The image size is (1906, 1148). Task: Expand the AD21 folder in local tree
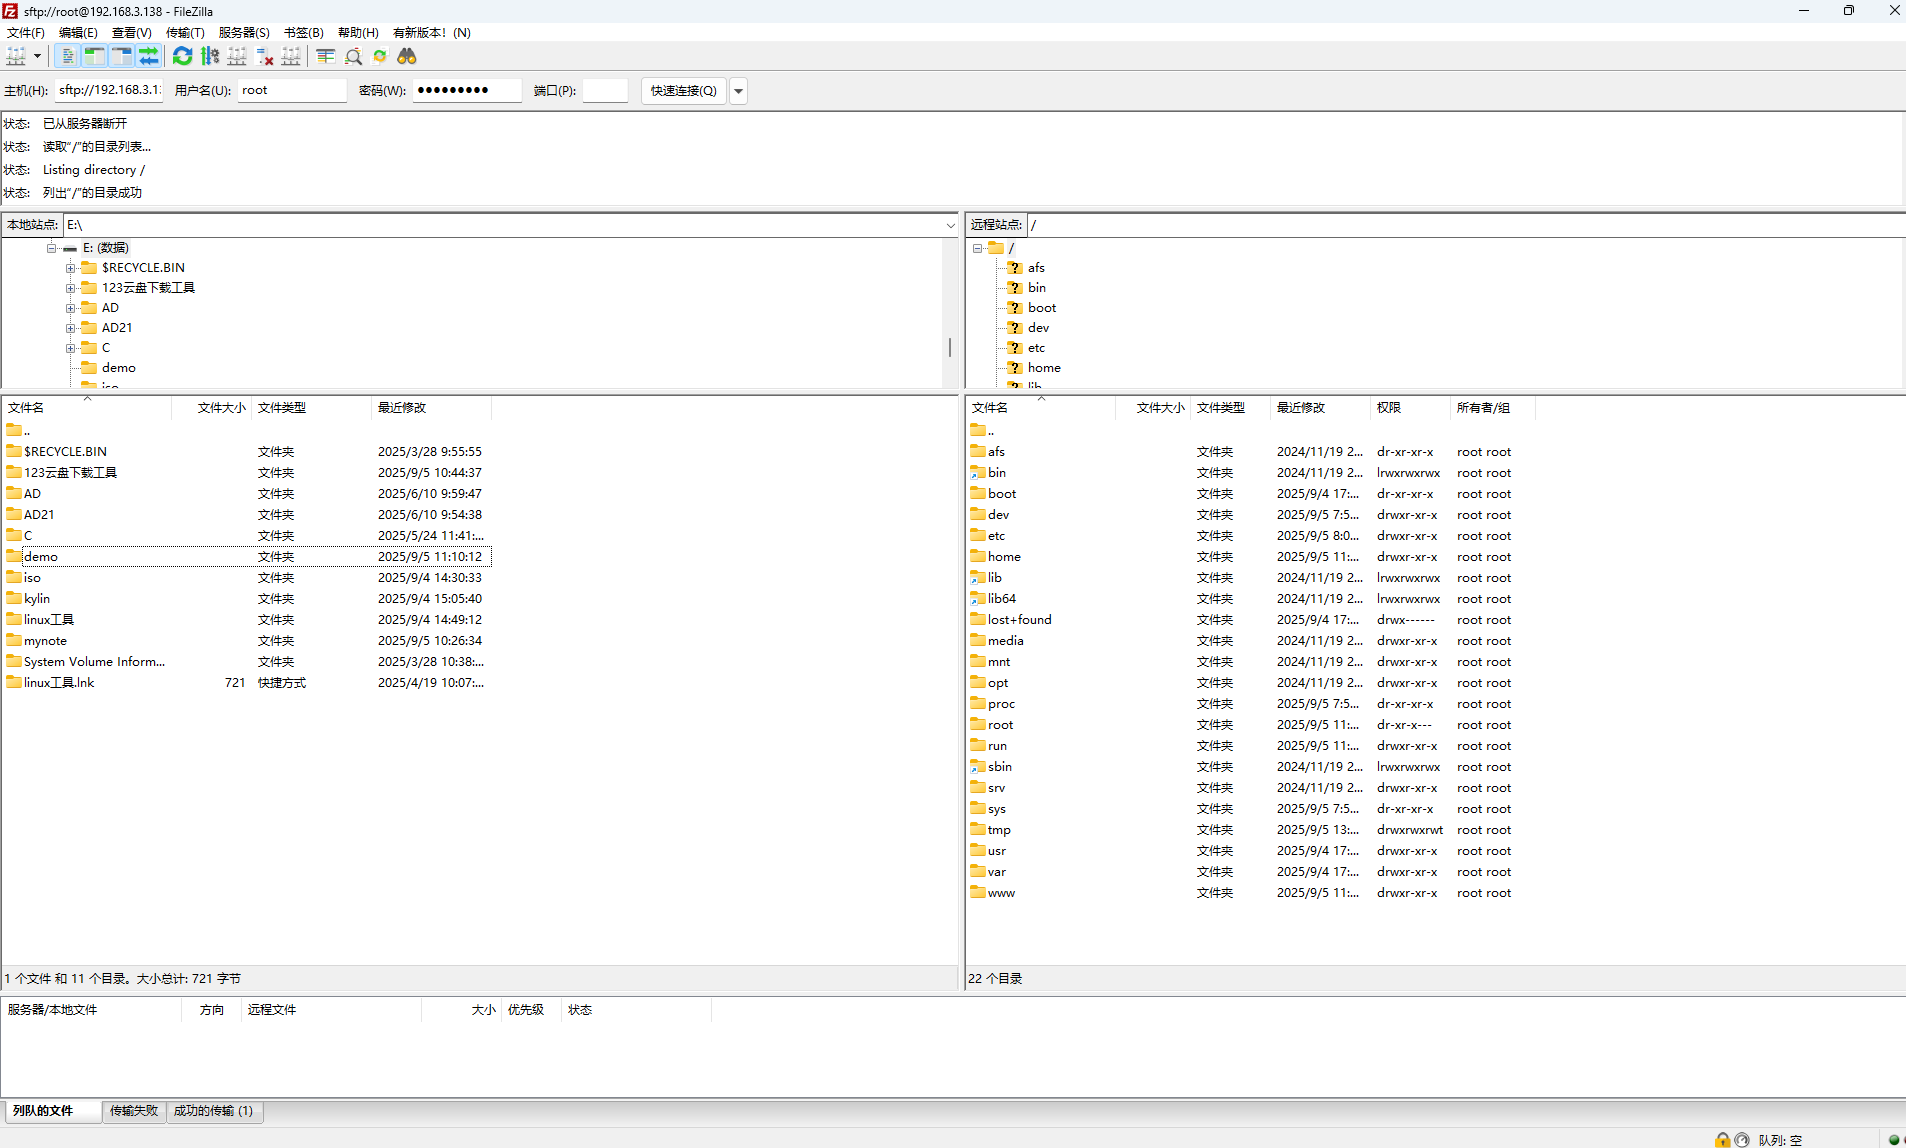[x=71, y=328]
